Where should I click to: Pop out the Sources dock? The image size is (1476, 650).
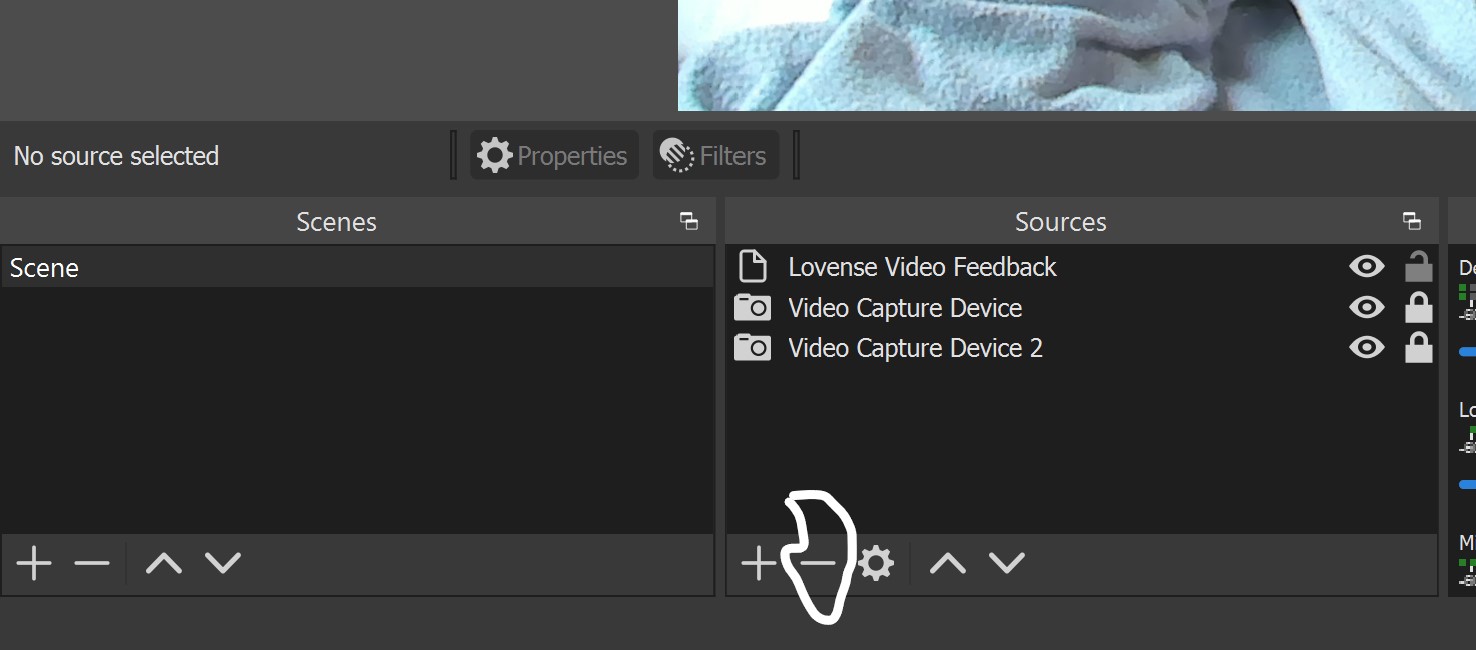[x=1411, y=221]
